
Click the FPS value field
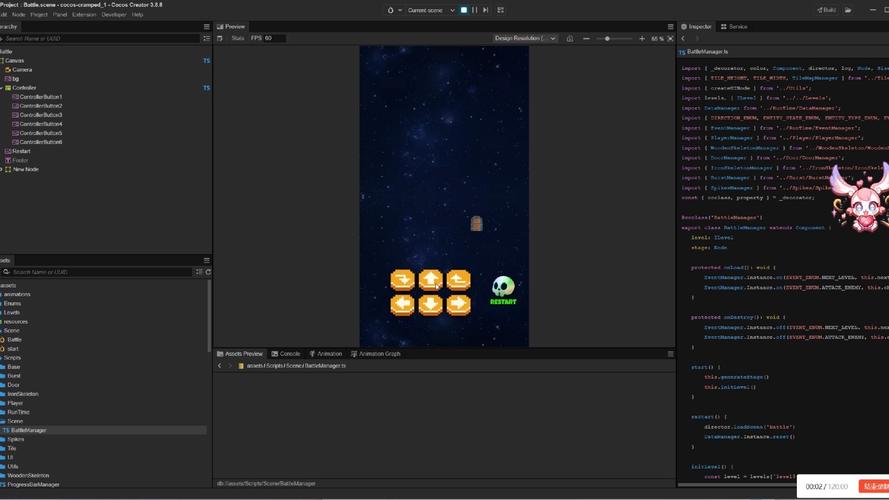(274, 39)
